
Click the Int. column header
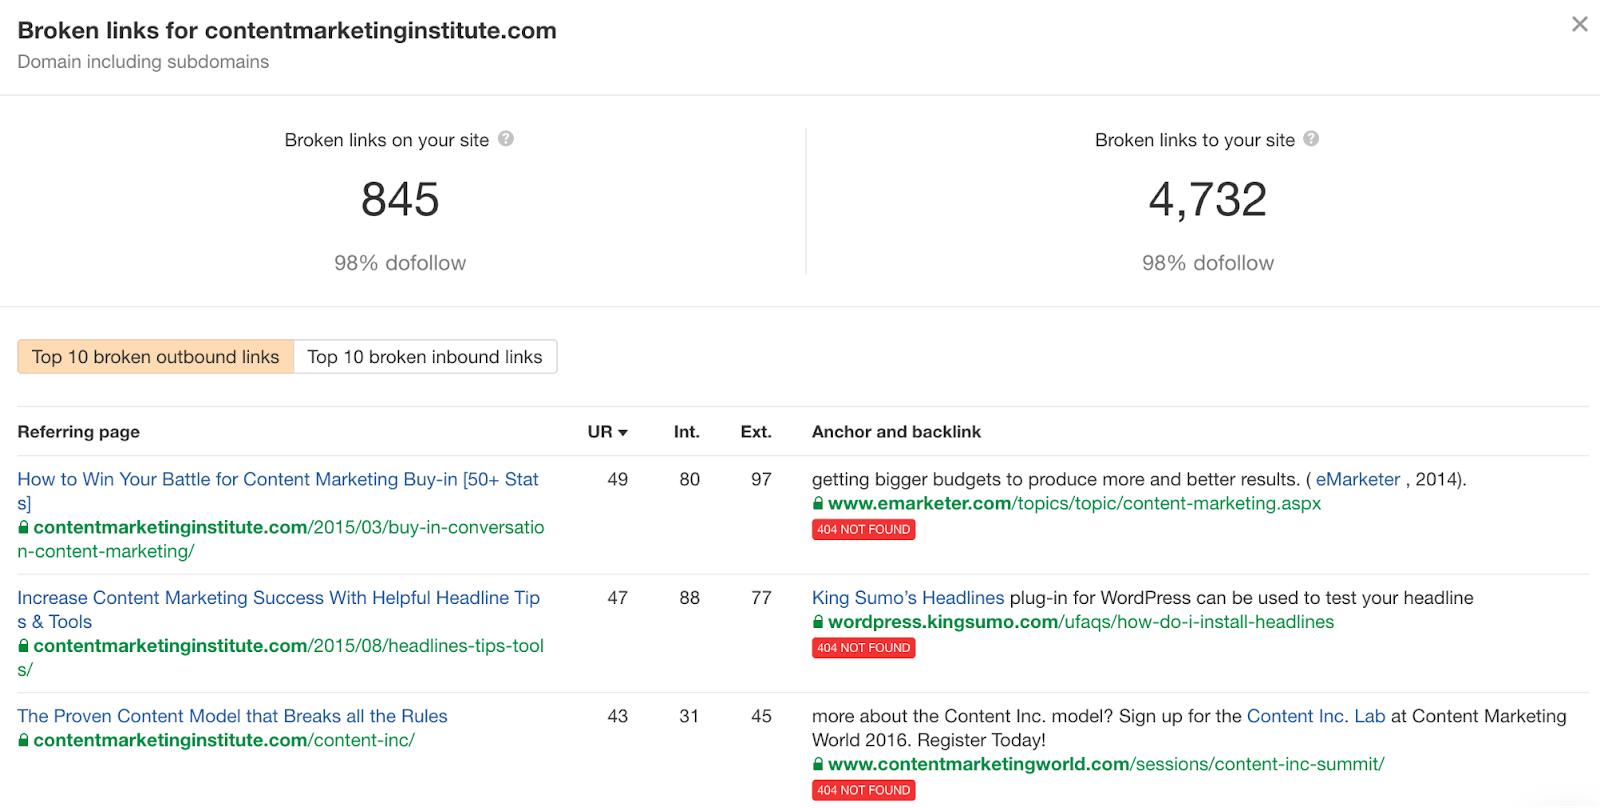pyautogui.click(x=686, y=432)
